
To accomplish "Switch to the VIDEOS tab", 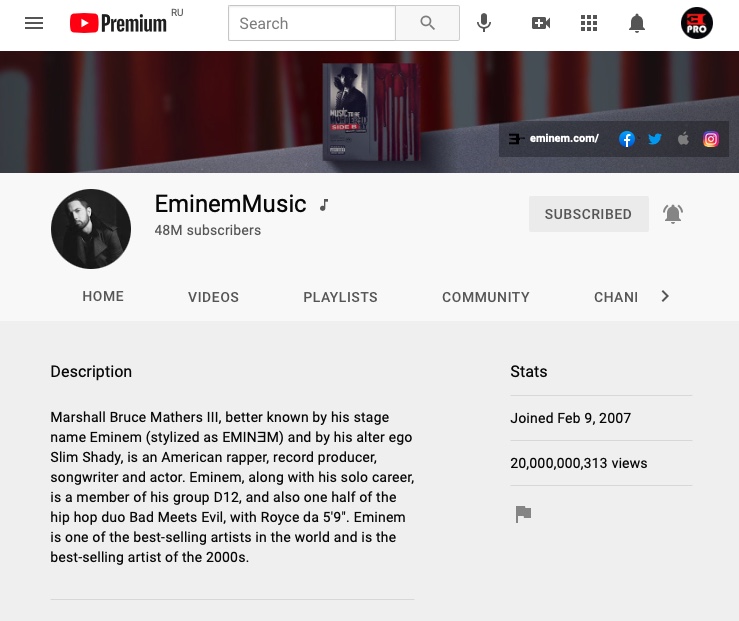I will tap(213, 297).
